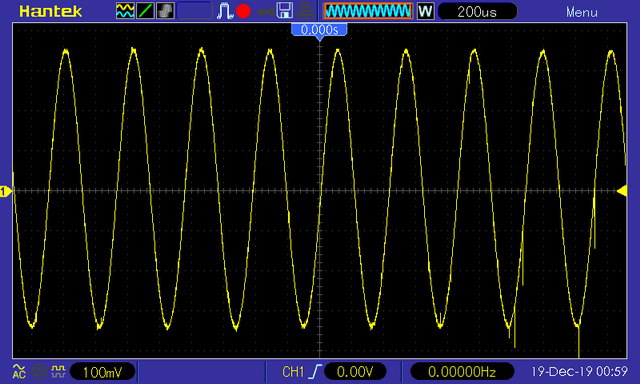
Task: Click the 200us timebase readout
Action: pos(477,11)
